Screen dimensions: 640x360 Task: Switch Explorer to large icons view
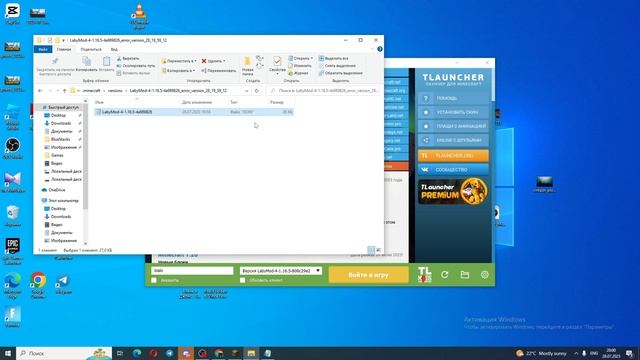click(x=378, y=250)
